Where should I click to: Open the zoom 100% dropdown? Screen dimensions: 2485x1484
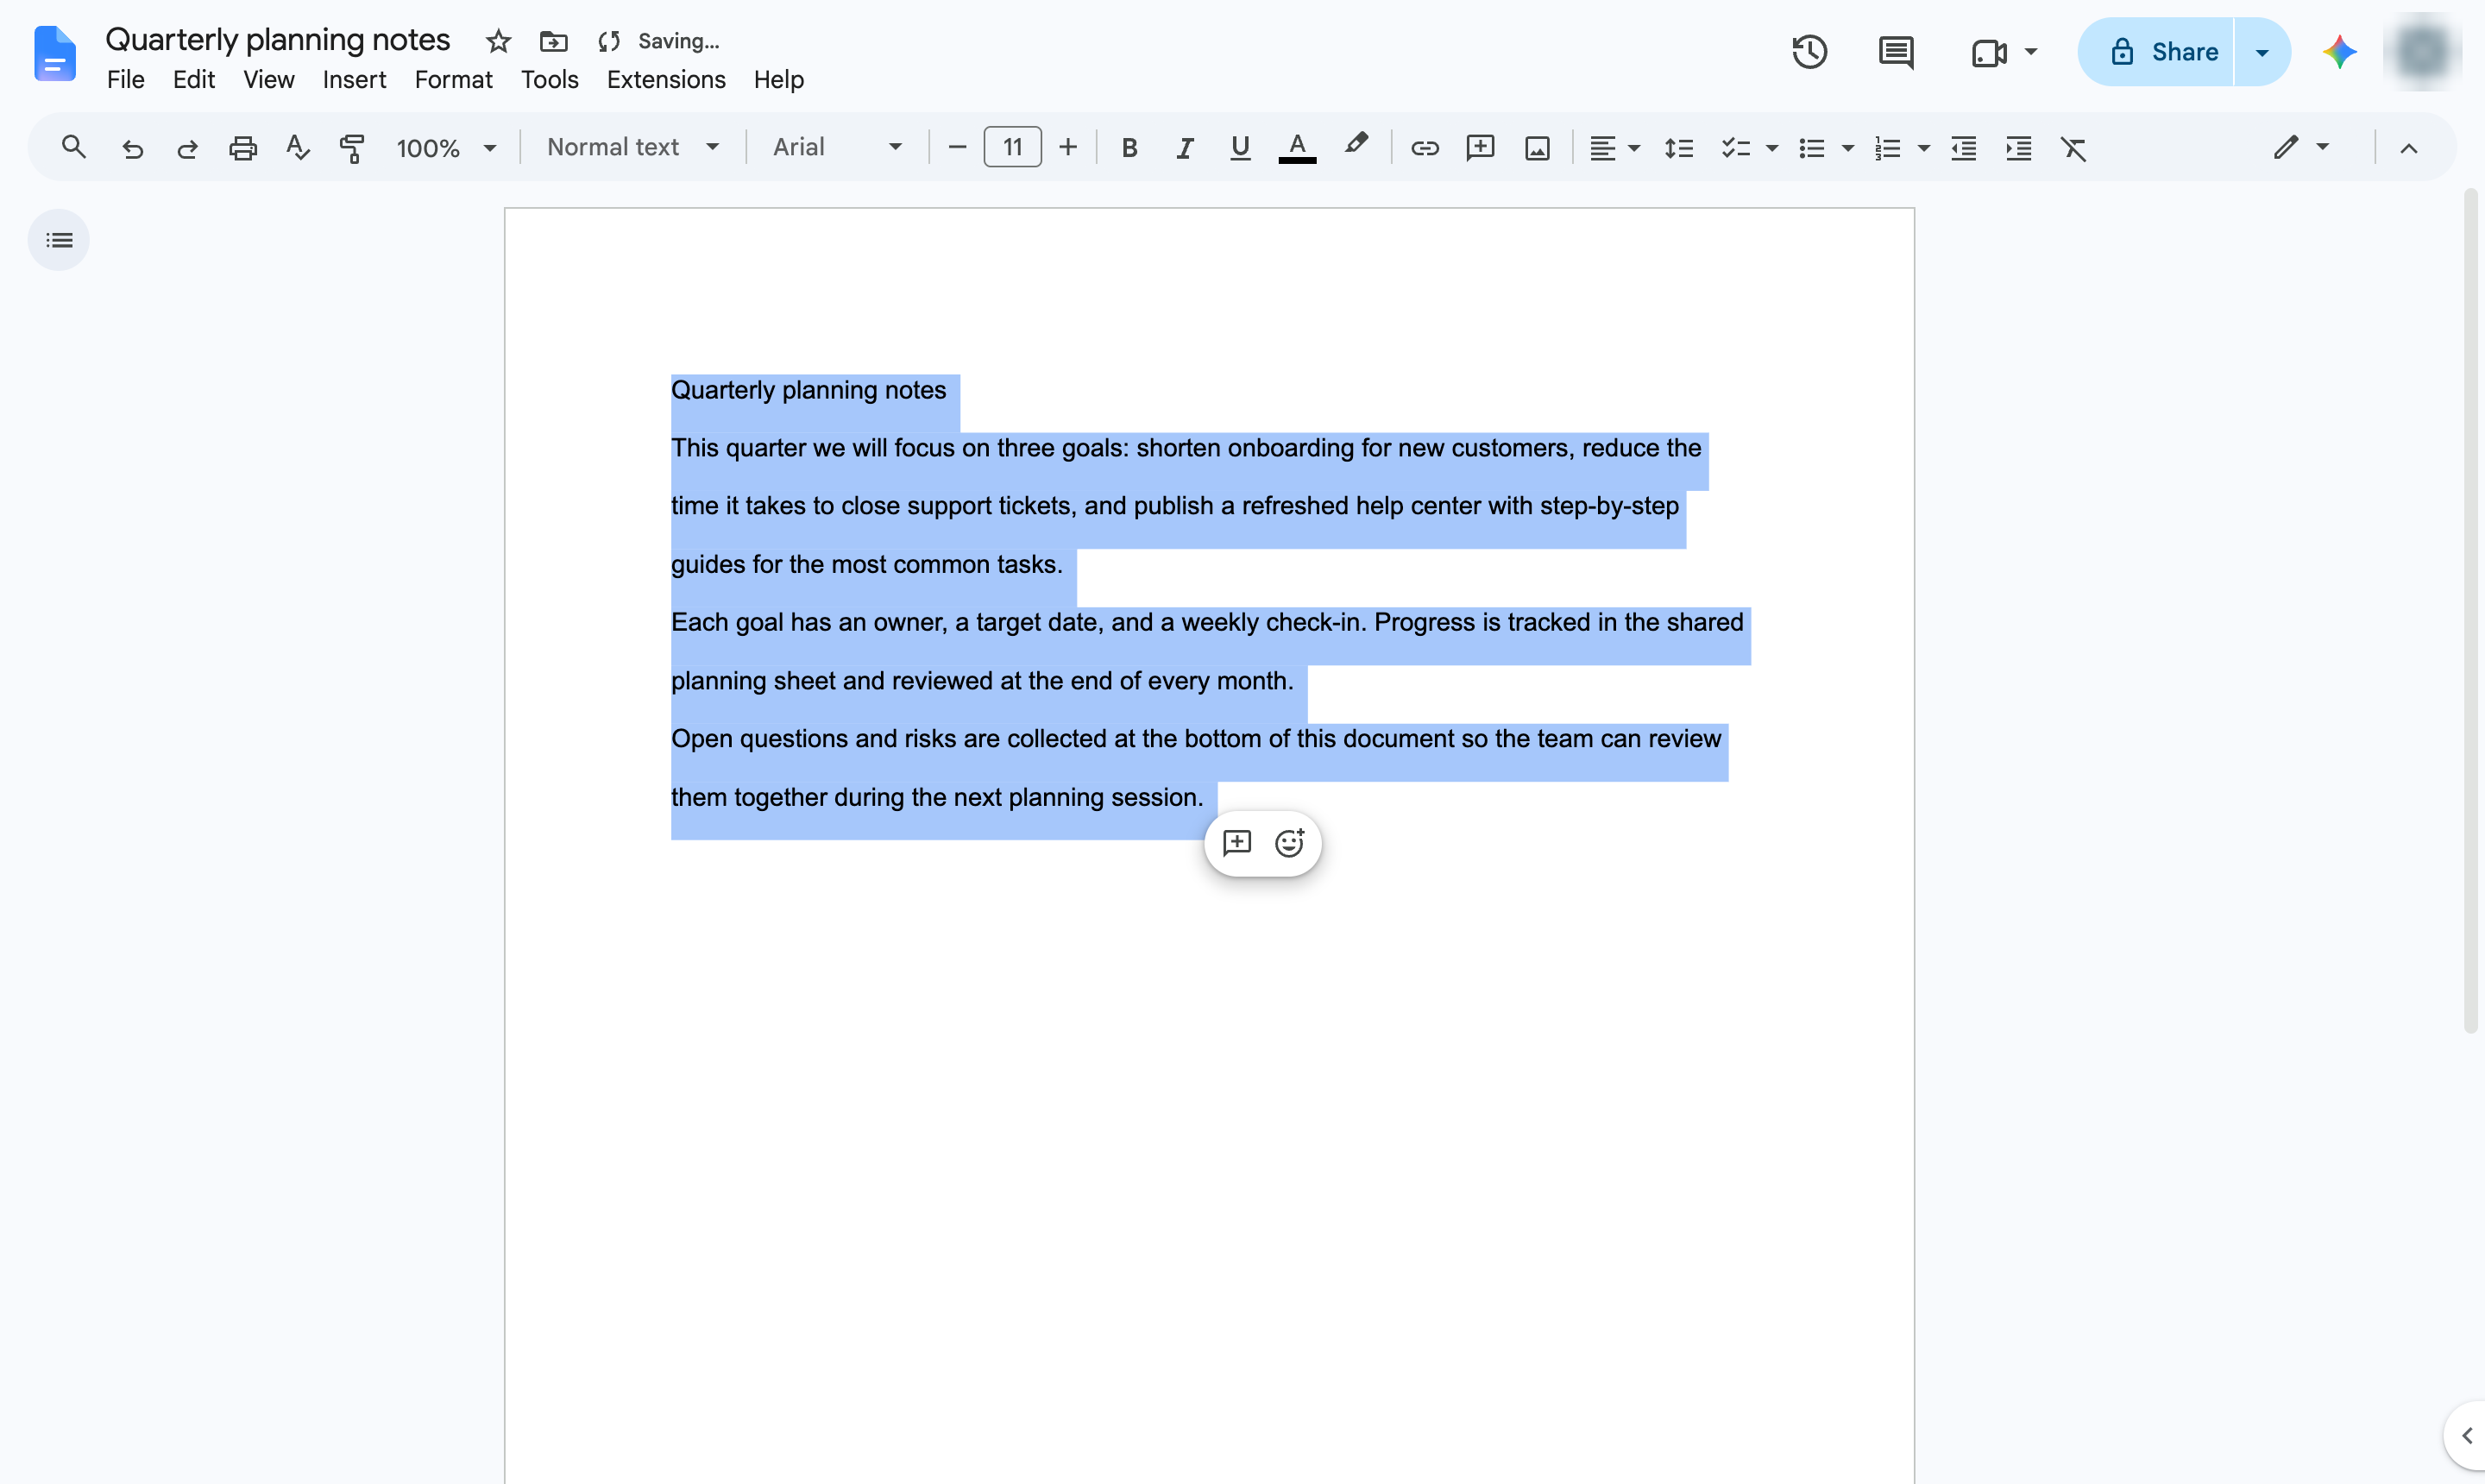click(446, 148)
